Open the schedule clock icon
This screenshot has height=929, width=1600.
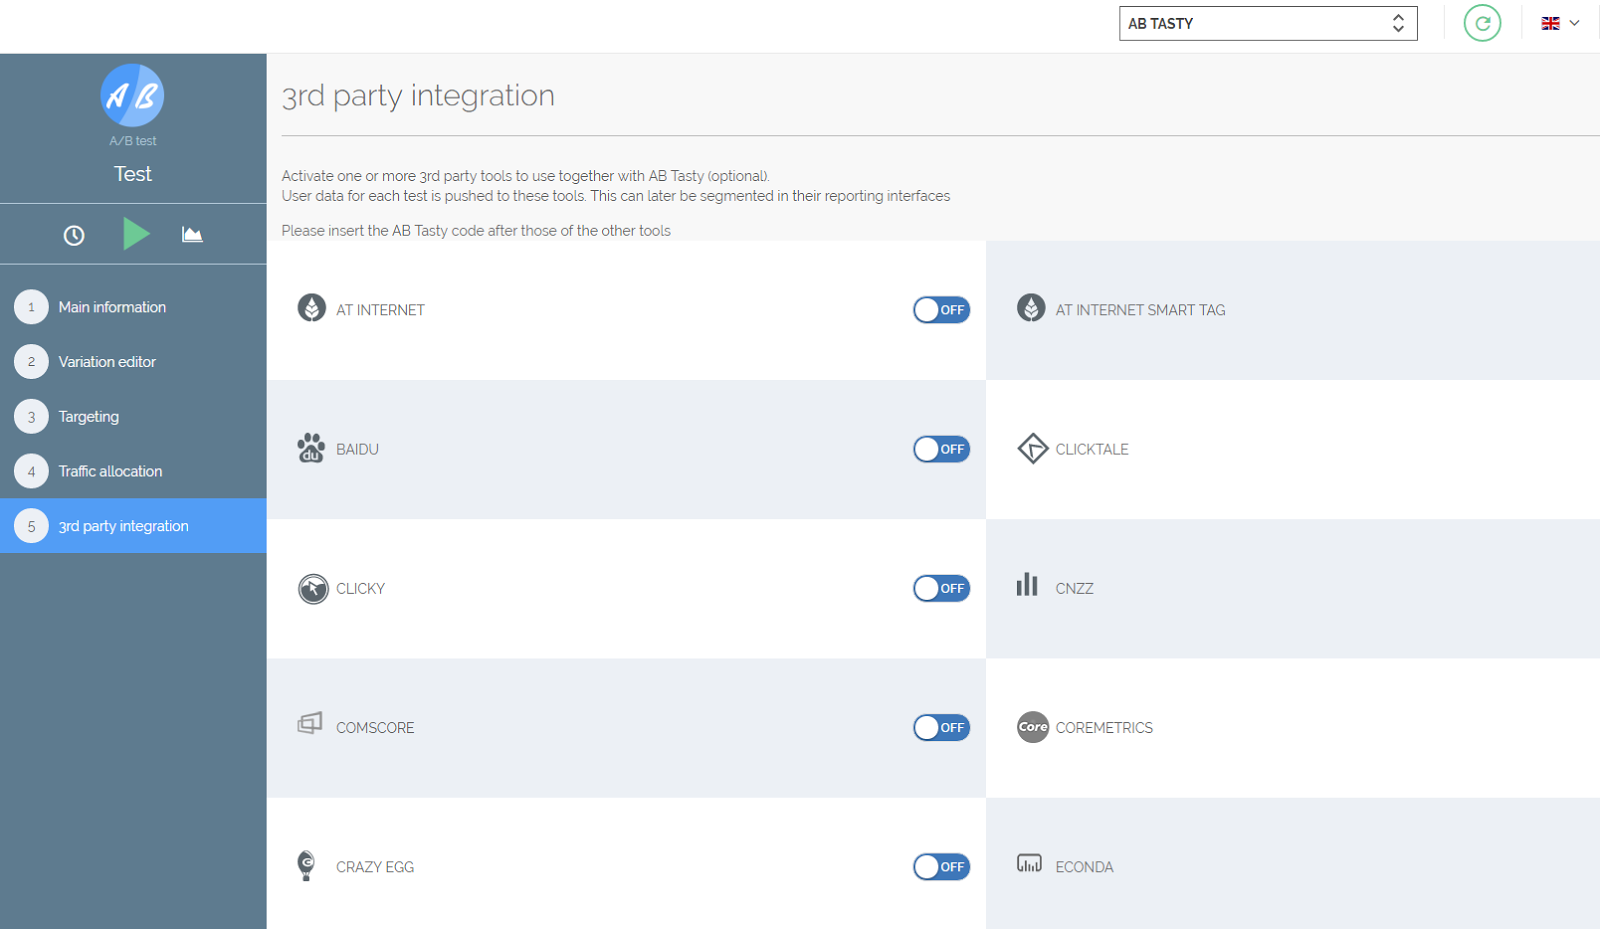74,235
